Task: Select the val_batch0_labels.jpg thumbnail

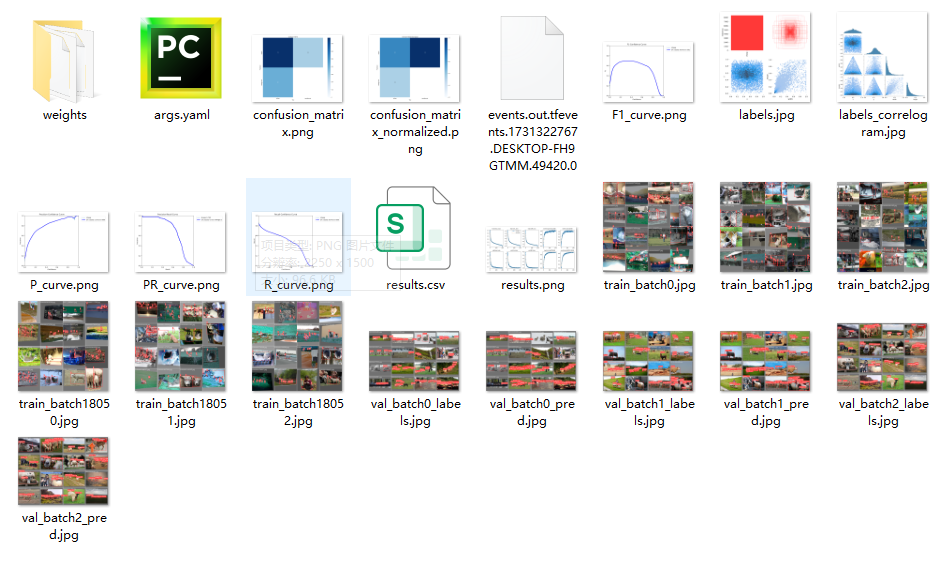Action: (414, 361)
